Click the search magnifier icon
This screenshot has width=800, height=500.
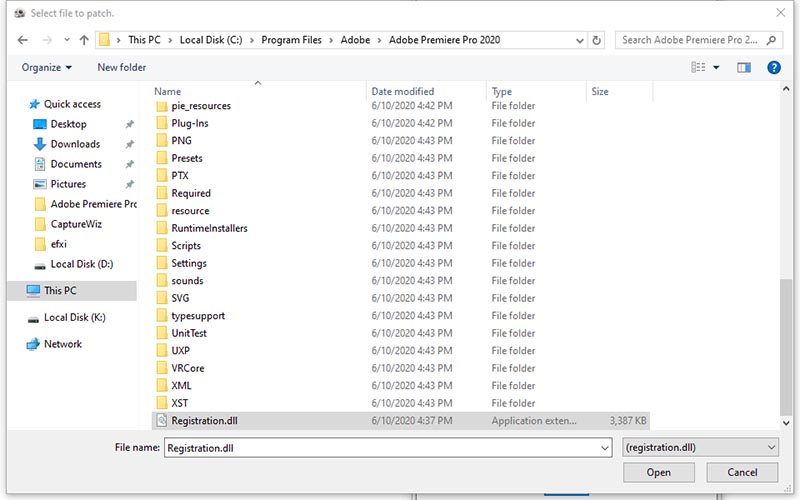[x=771, y=40]
